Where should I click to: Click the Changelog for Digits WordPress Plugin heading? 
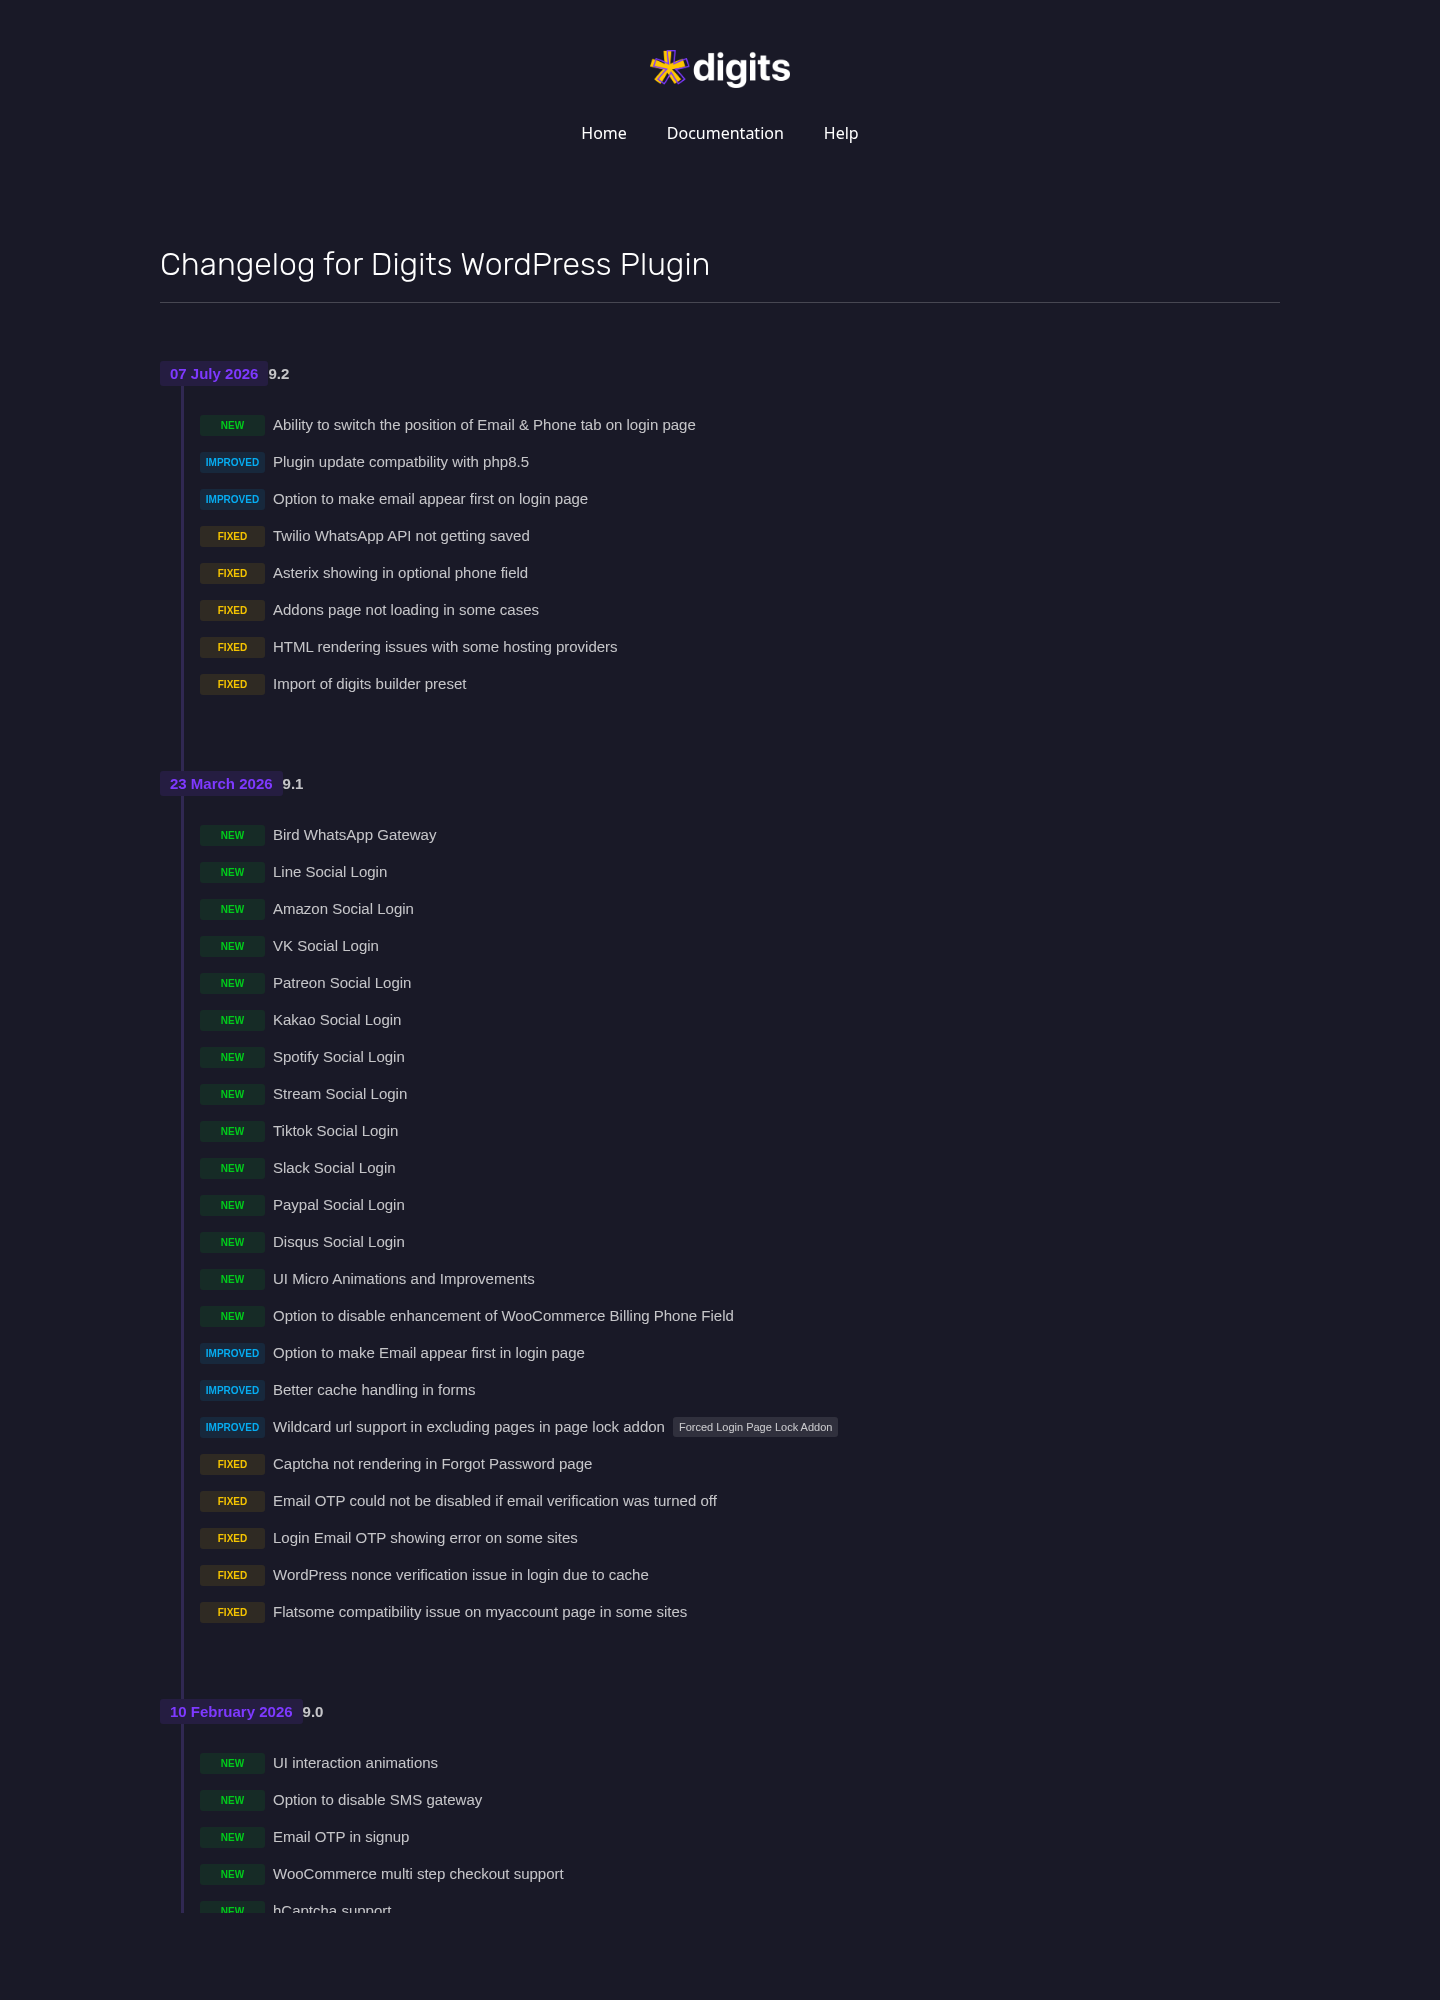pyautogui.click(x=435, y=265)
